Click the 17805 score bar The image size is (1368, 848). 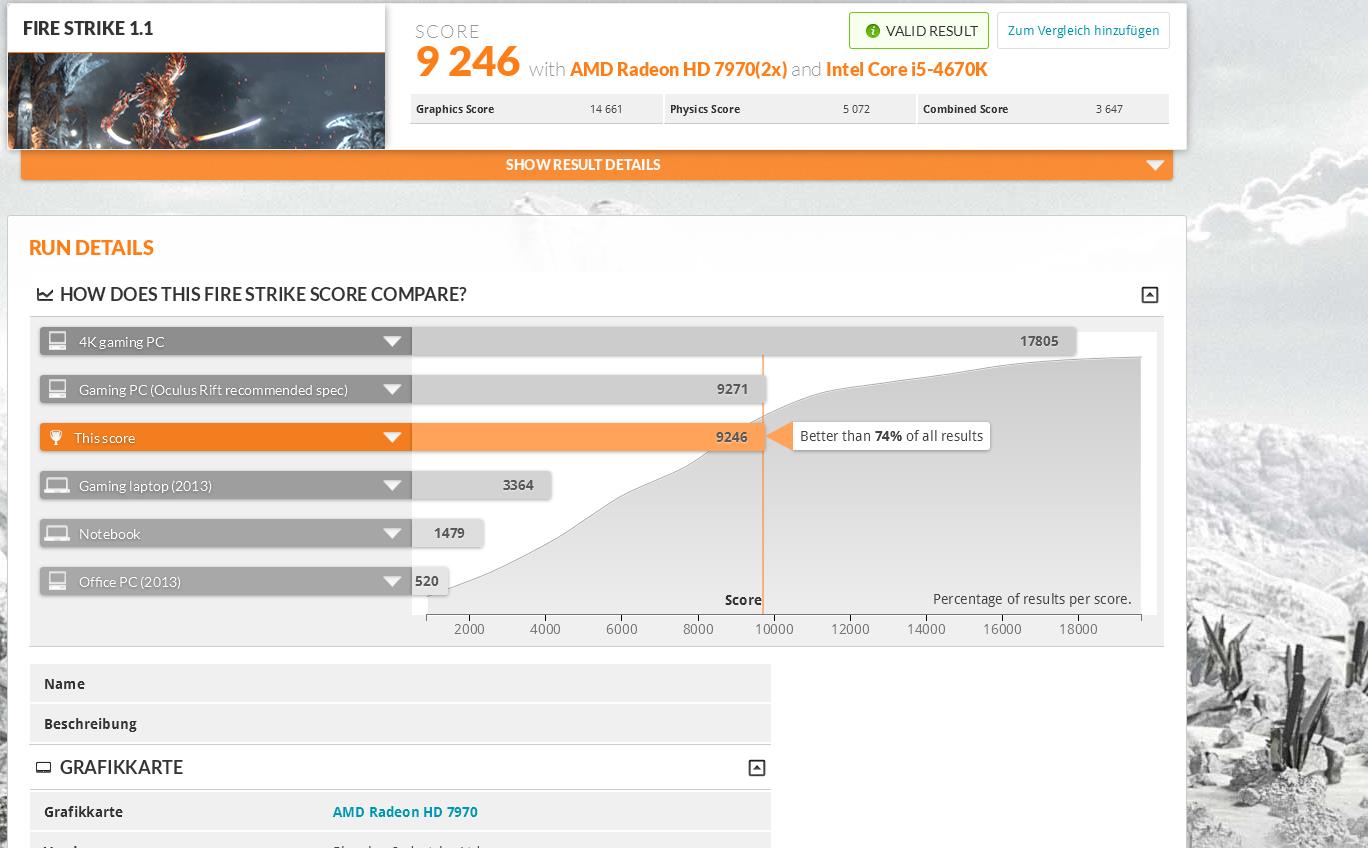point(743,342)
